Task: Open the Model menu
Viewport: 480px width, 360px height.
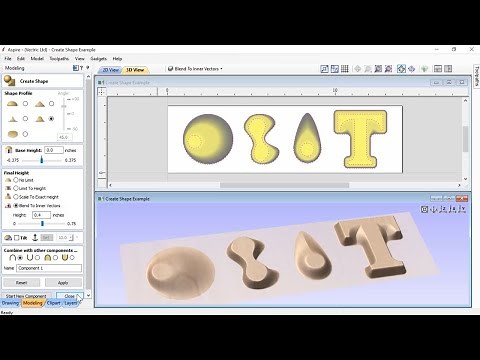Action: click(37, 59)
